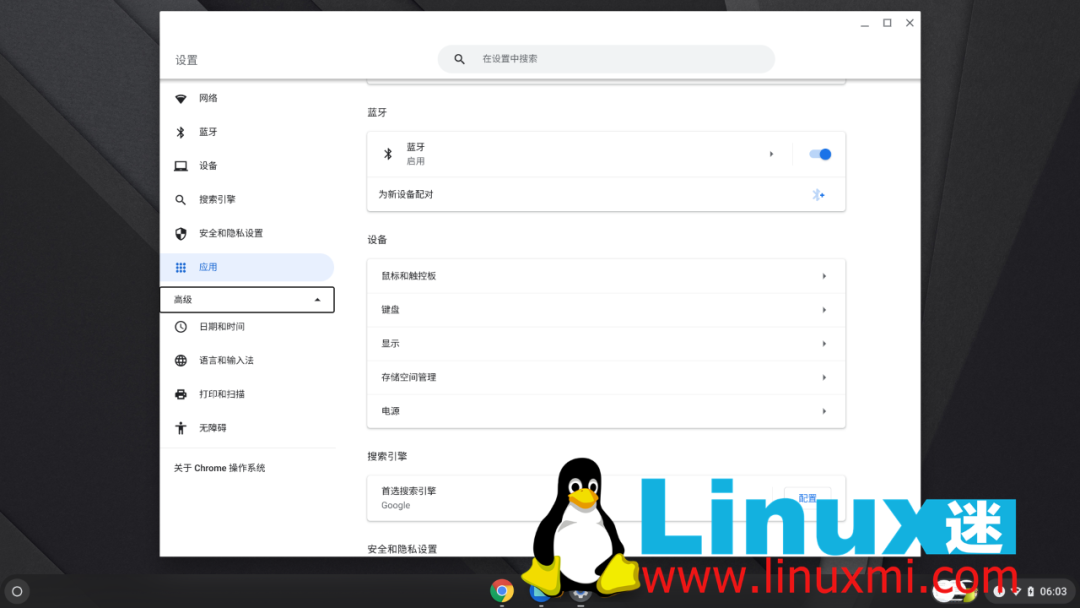Click the accessibility figure icon beside 无障碍
Image resolution: width=1080 pixels, height=608 pixels.
pos(180,428)
